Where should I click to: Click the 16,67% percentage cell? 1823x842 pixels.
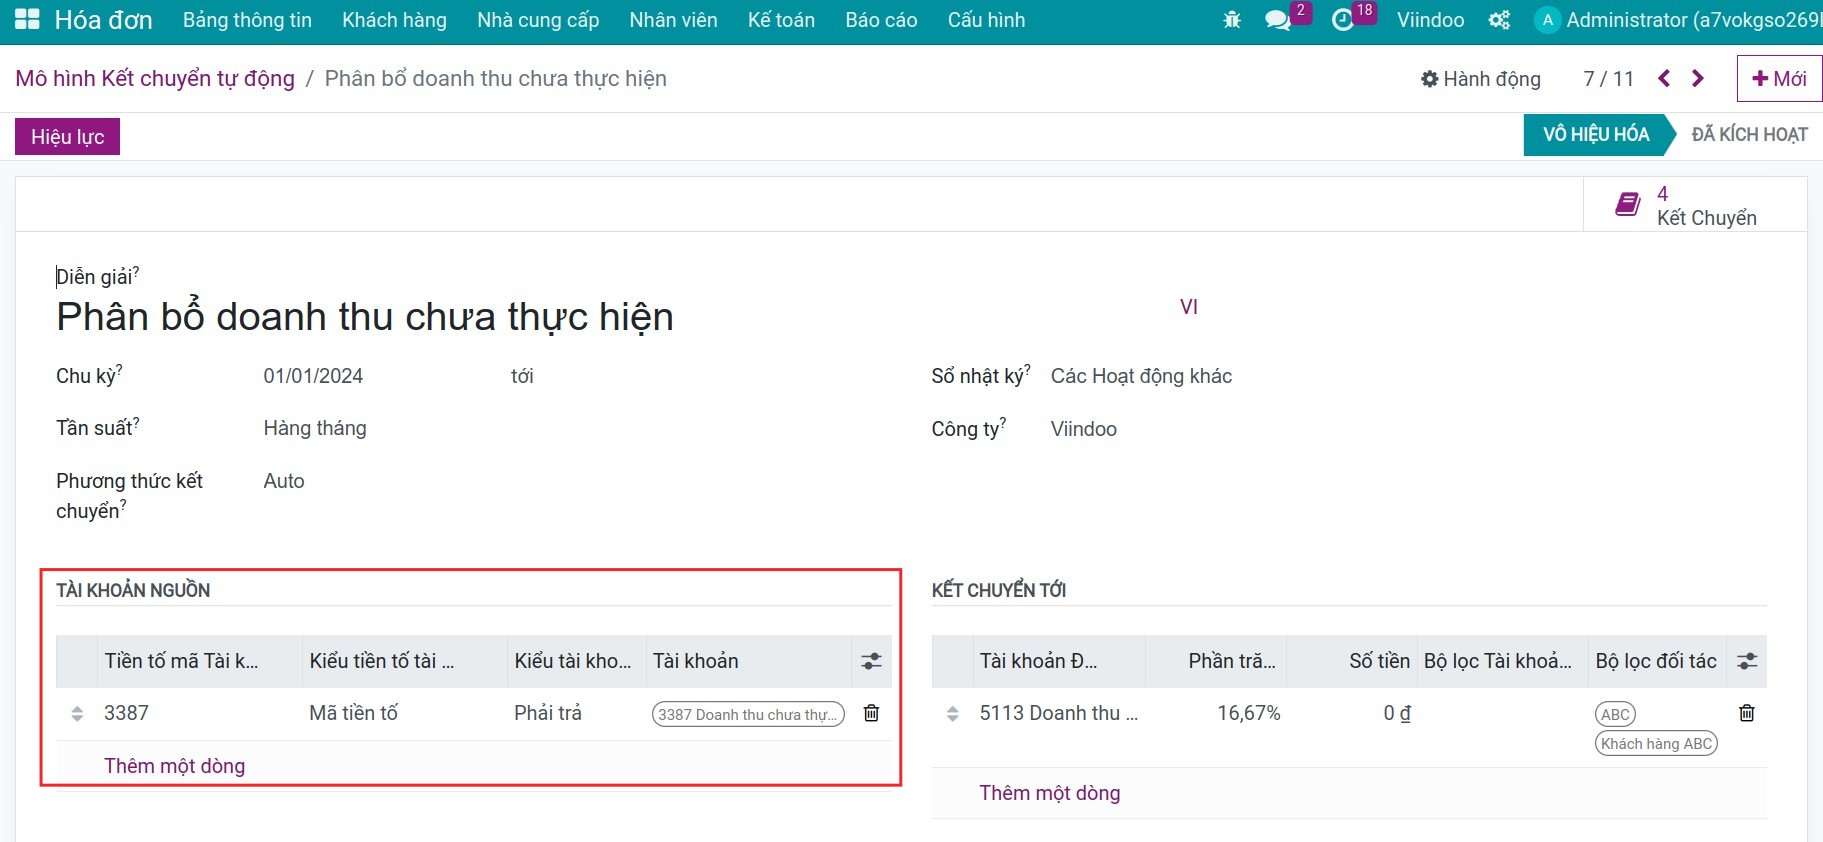(1248, 713)
